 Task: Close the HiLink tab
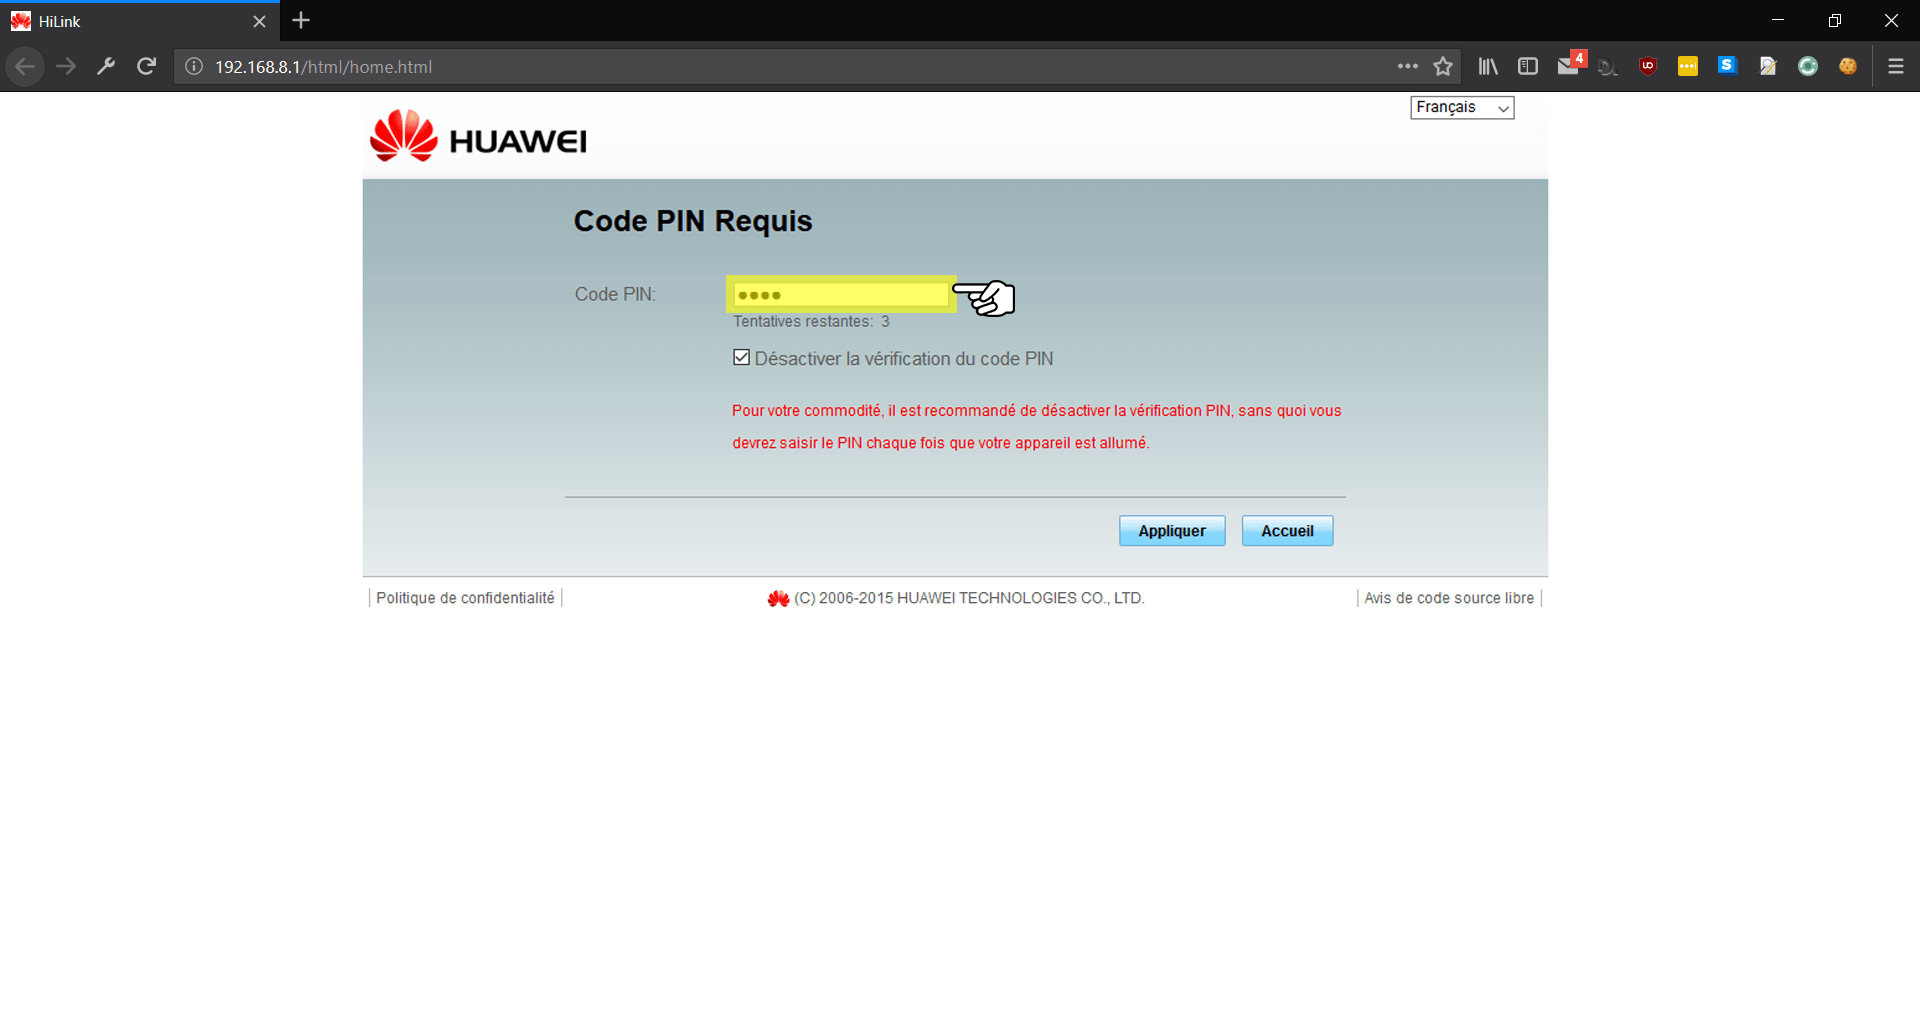[259, 21]
